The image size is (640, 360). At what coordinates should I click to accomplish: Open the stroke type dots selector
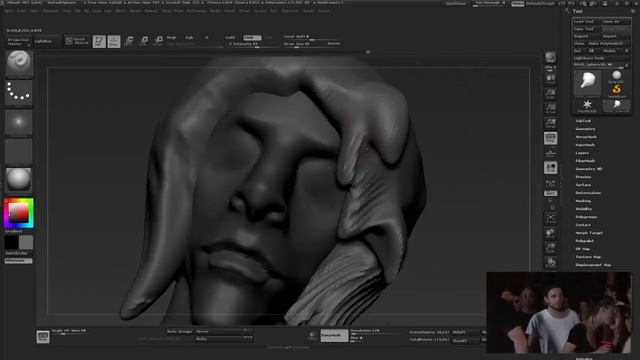pos(19,92)
